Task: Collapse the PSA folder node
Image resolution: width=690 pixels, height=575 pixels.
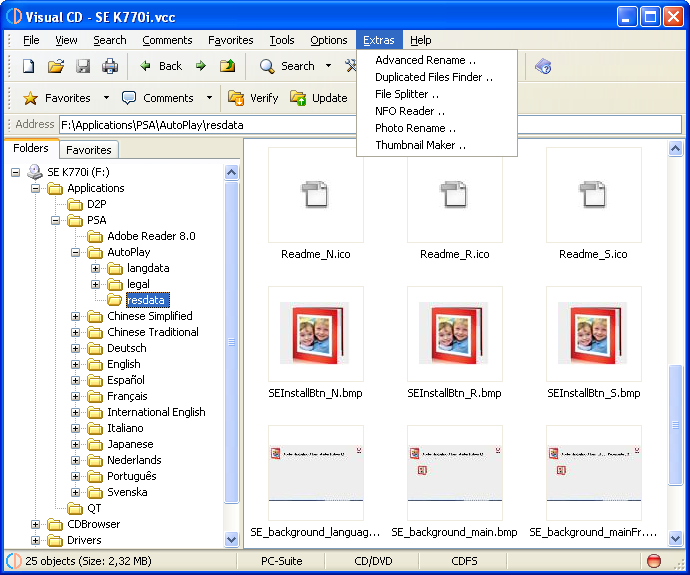Action: click(x=55, y=220)
